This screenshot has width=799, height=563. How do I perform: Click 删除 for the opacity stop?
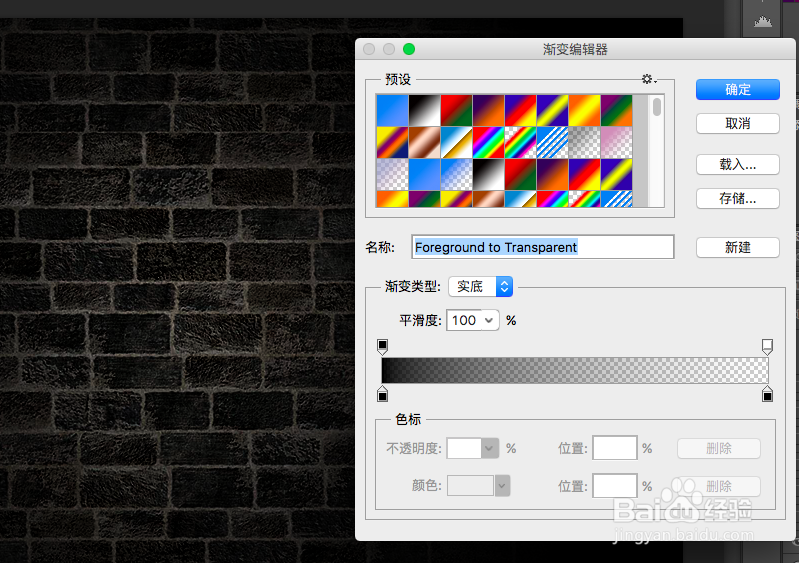(718, 448)
